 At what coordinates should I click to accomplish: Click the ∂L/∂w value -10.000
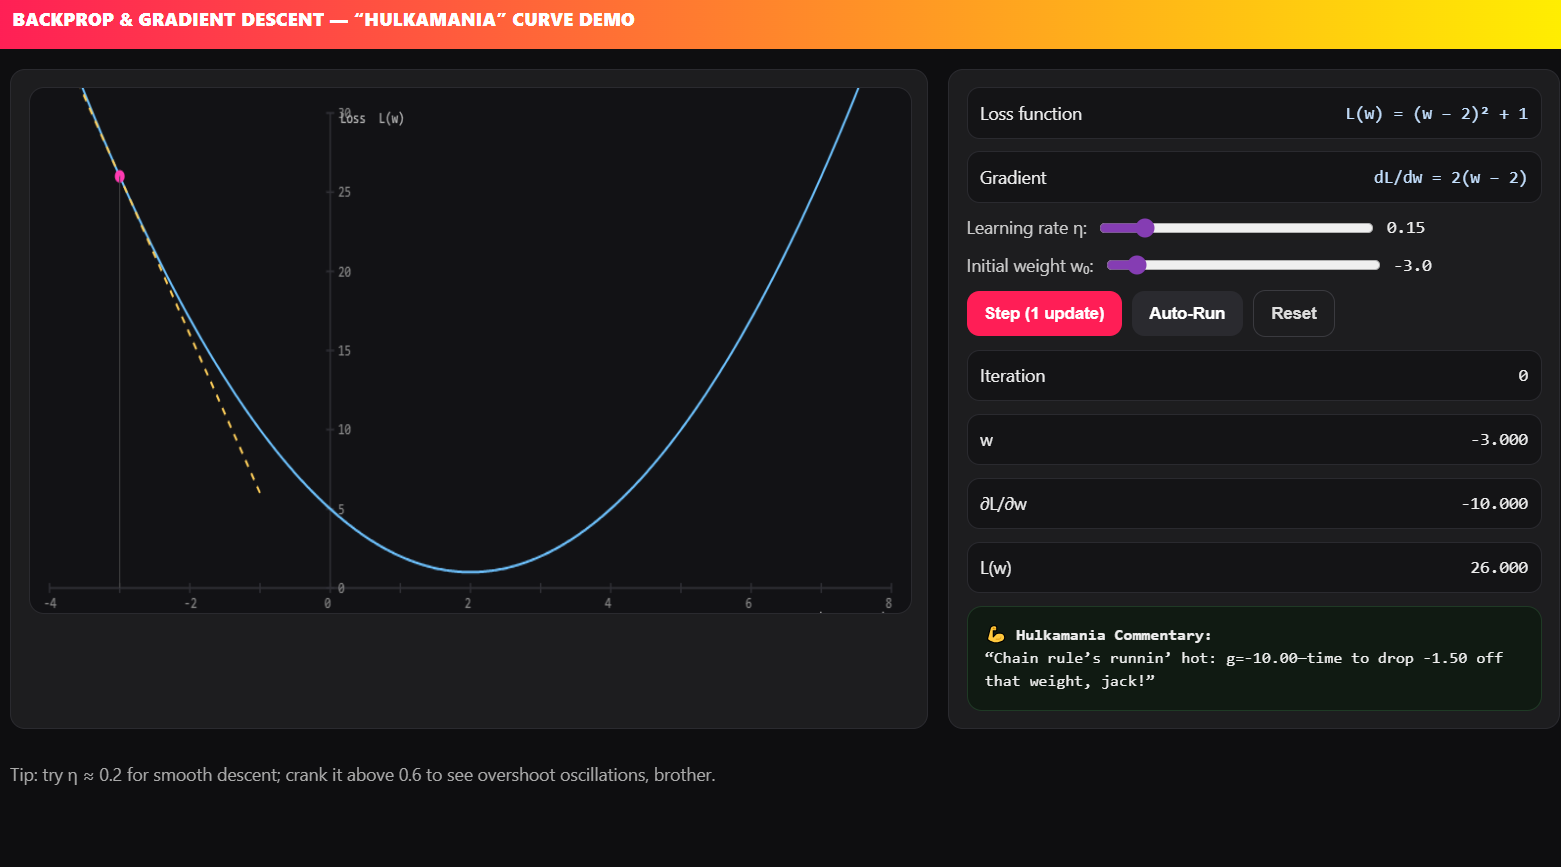click(x=1494, y=504)
